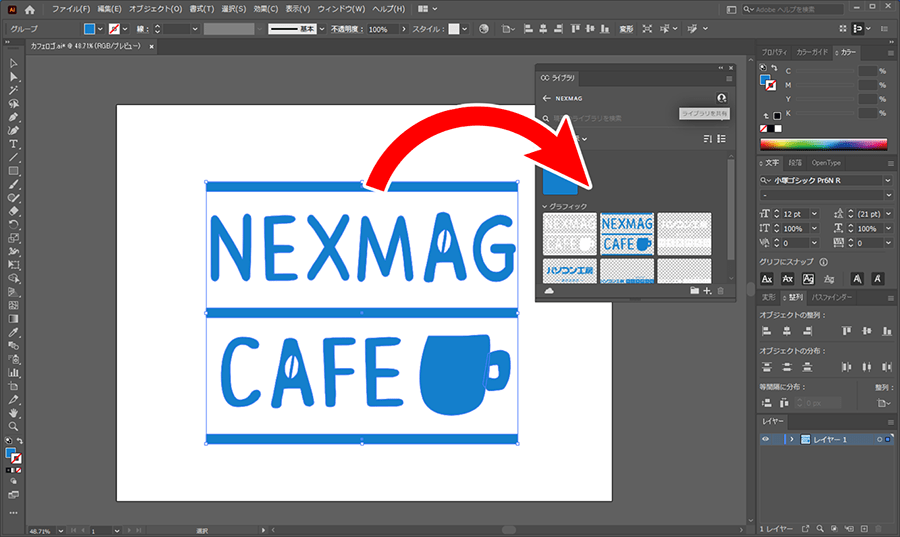Click the ライブラリを共有 share button
Screen dimensions: 900x537
pyautogui.click(x=721, y=98)
